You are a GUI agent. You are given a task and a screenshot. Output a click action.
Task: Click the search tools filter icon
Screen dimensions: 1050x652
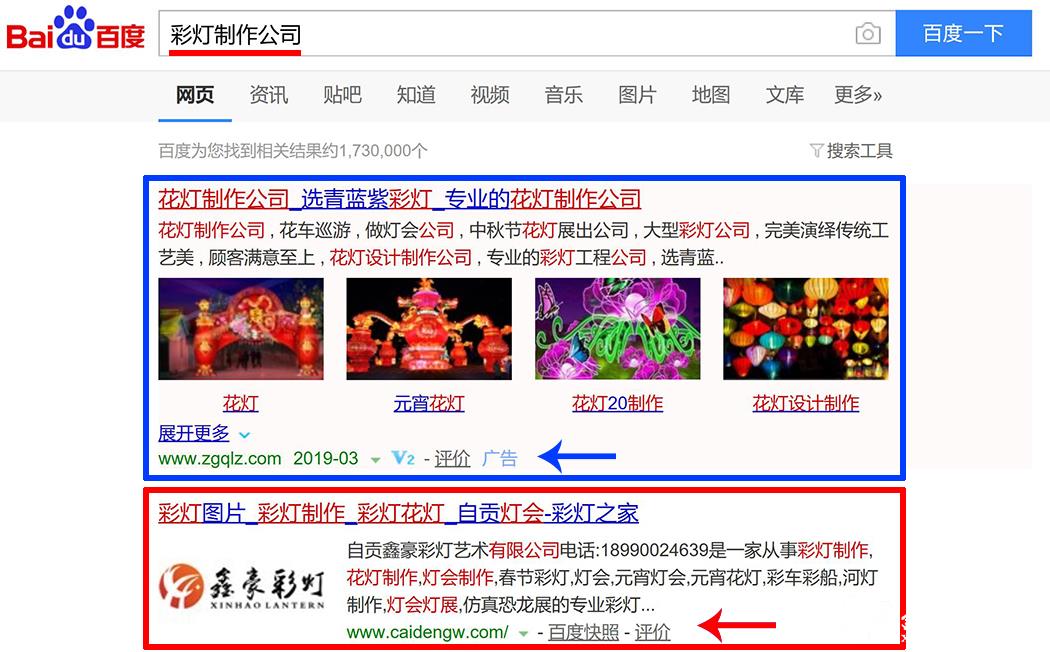click(x=816, y=151)
